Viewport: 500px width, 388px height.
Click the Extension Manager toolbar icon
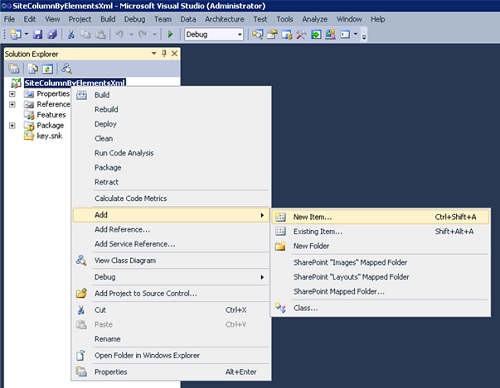coord(330,34)
